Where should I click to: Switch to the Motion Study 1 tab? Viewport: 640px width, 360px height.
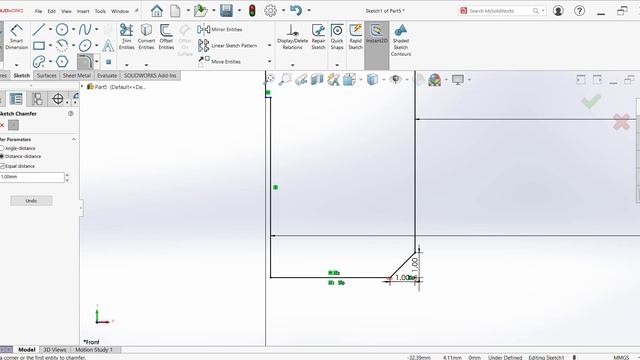tap(93, 350)
